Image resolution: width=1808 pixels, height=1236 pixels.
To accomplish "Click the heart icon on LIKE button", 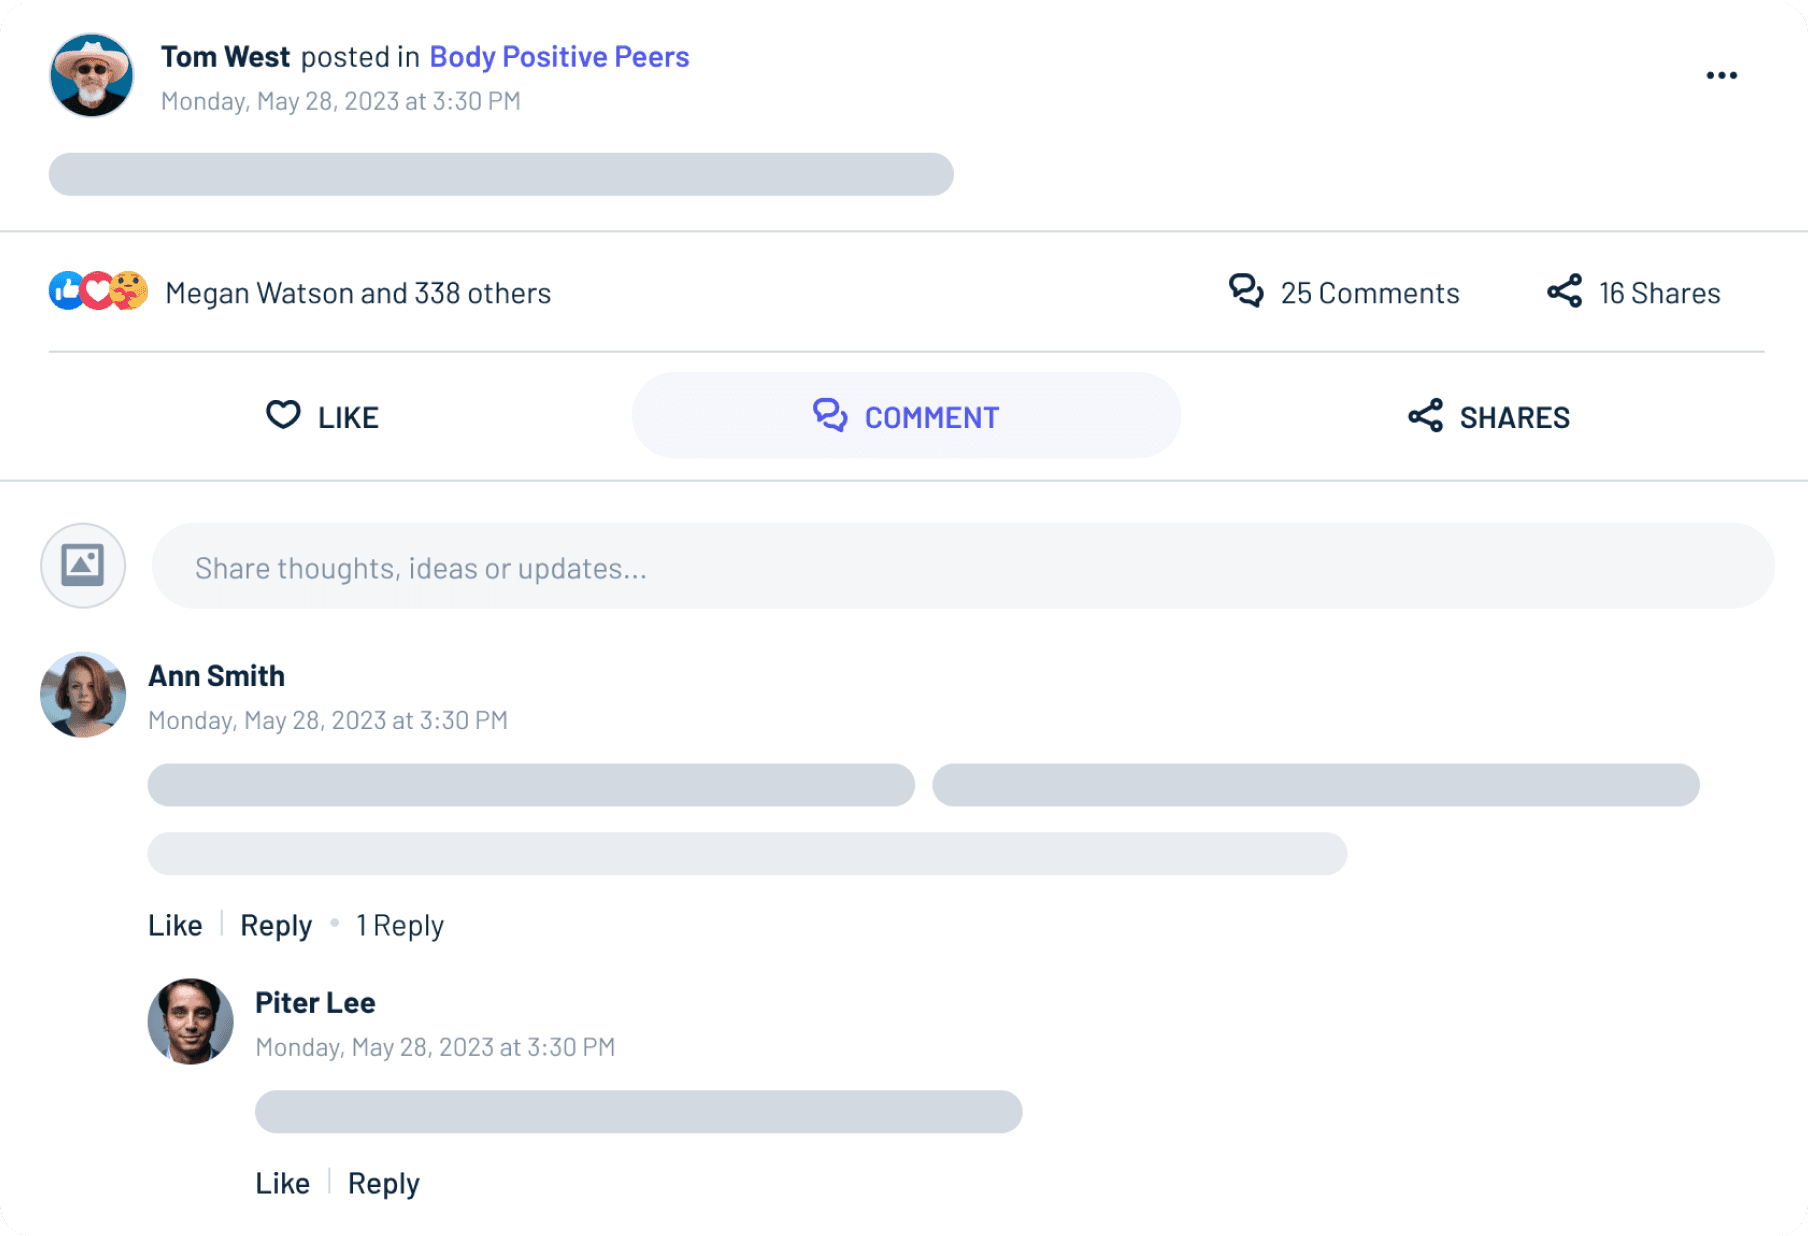I will [283, 415].
